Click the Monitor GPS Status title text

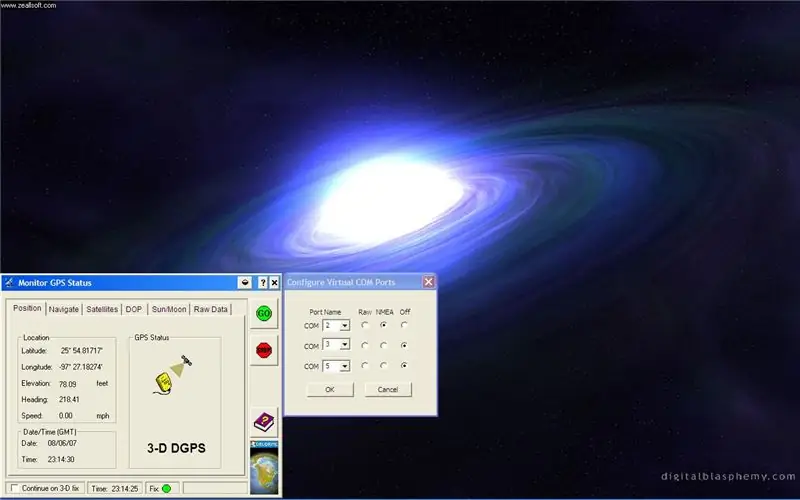coord(55,283)
